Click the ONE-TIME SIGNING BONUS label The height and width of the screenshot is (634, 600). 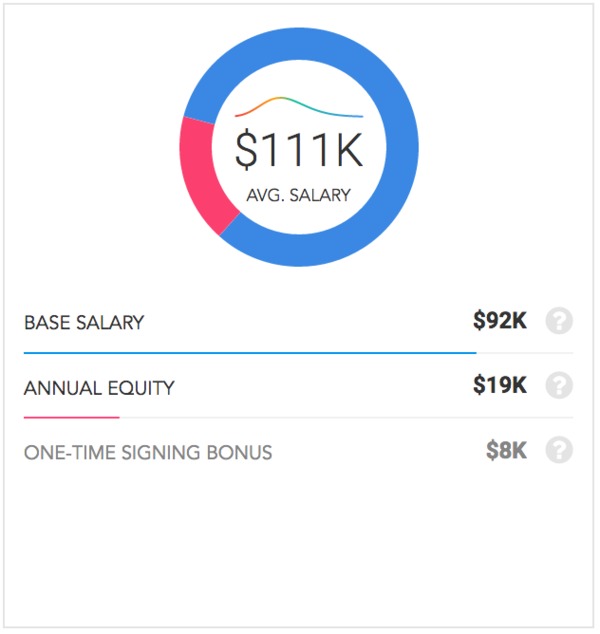(x=149, y=454)
